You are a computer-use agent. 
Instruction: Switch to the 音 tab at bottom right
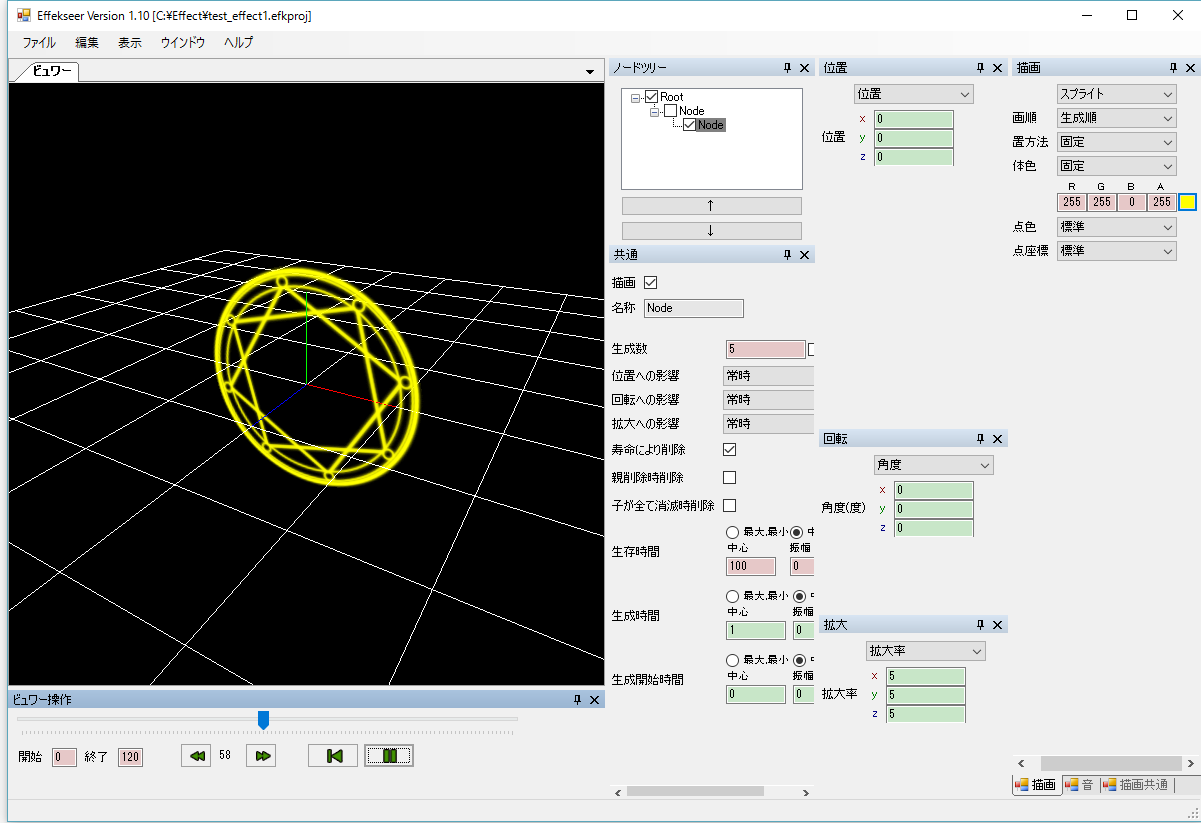click(x=1083, y=785)
